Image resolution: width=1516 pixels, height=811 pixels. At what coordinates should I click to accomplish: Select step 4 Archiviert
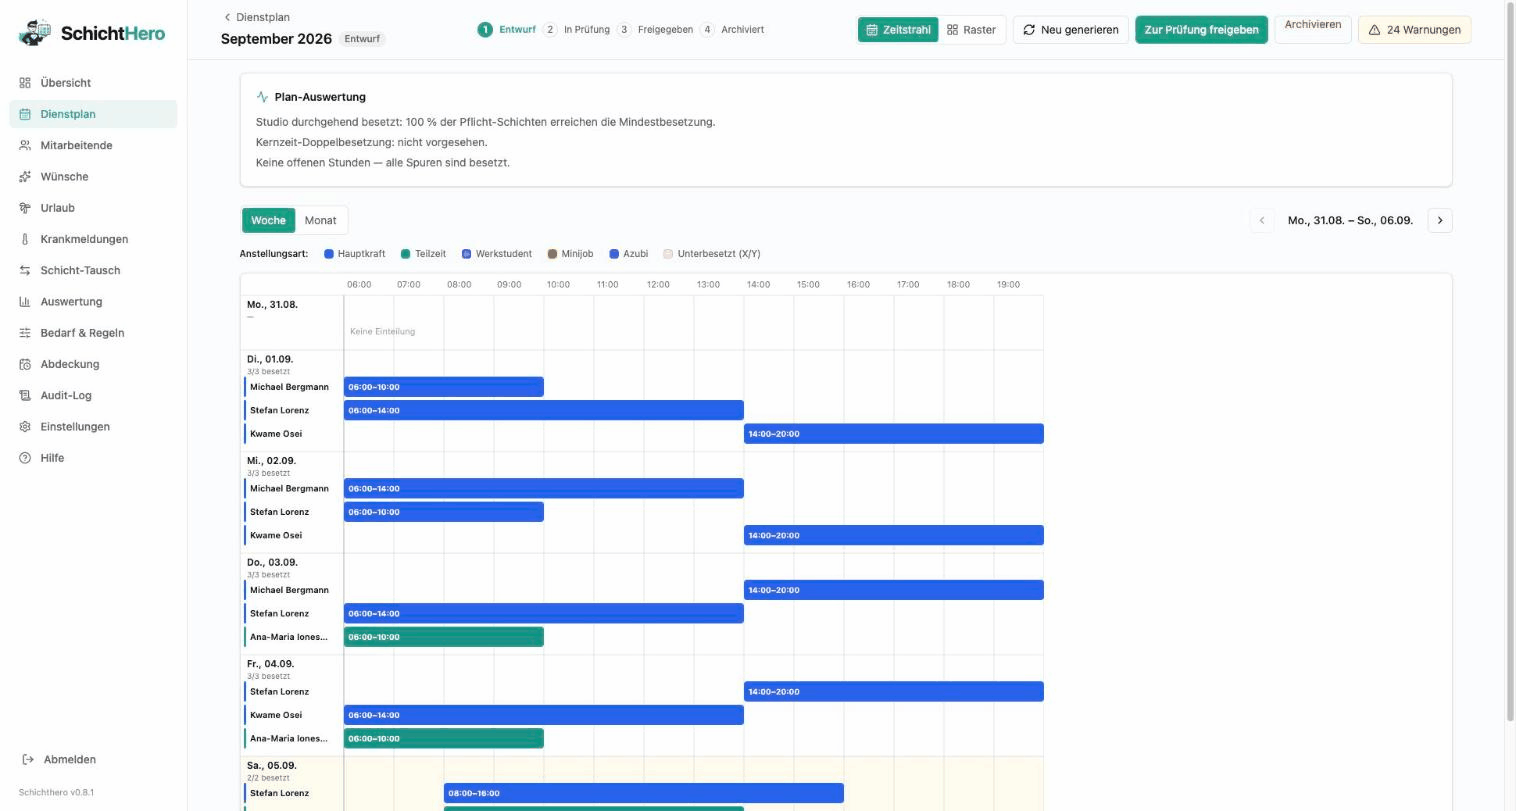tap(732, 30)
